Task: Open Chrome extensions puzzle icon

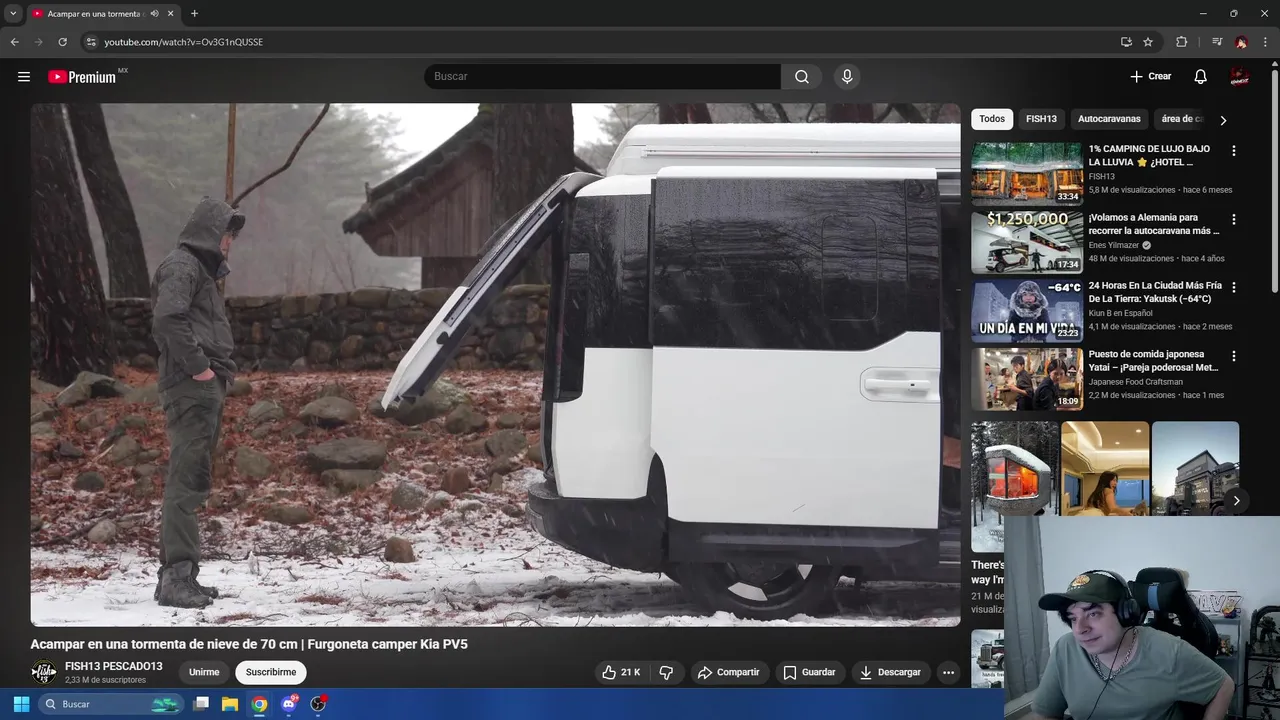Action: [1182, 42]
